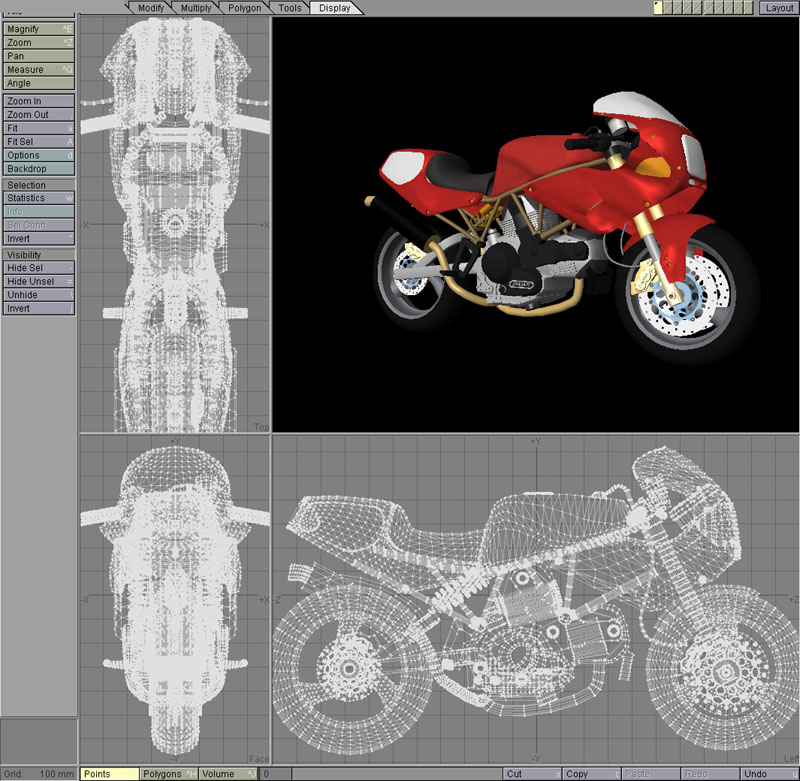Click the Hide Unsel button

point(39,281)
